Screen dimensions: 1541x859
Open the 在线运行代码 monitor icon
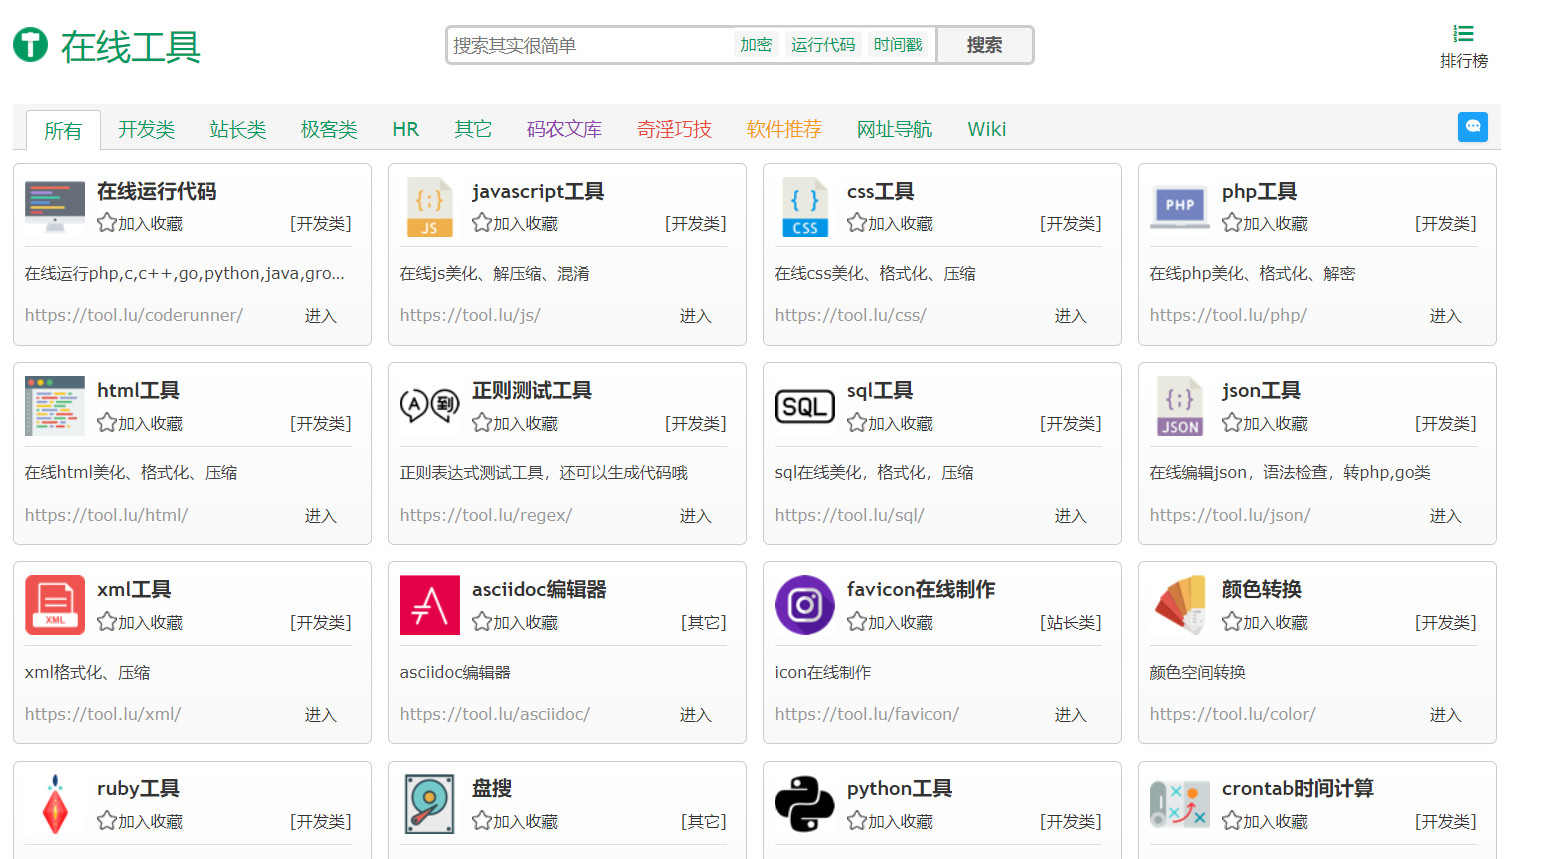(55, 207)
